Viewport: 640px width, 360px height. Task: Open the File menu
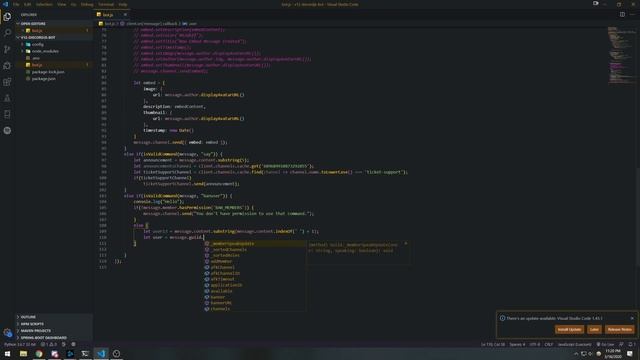(16, 4)
